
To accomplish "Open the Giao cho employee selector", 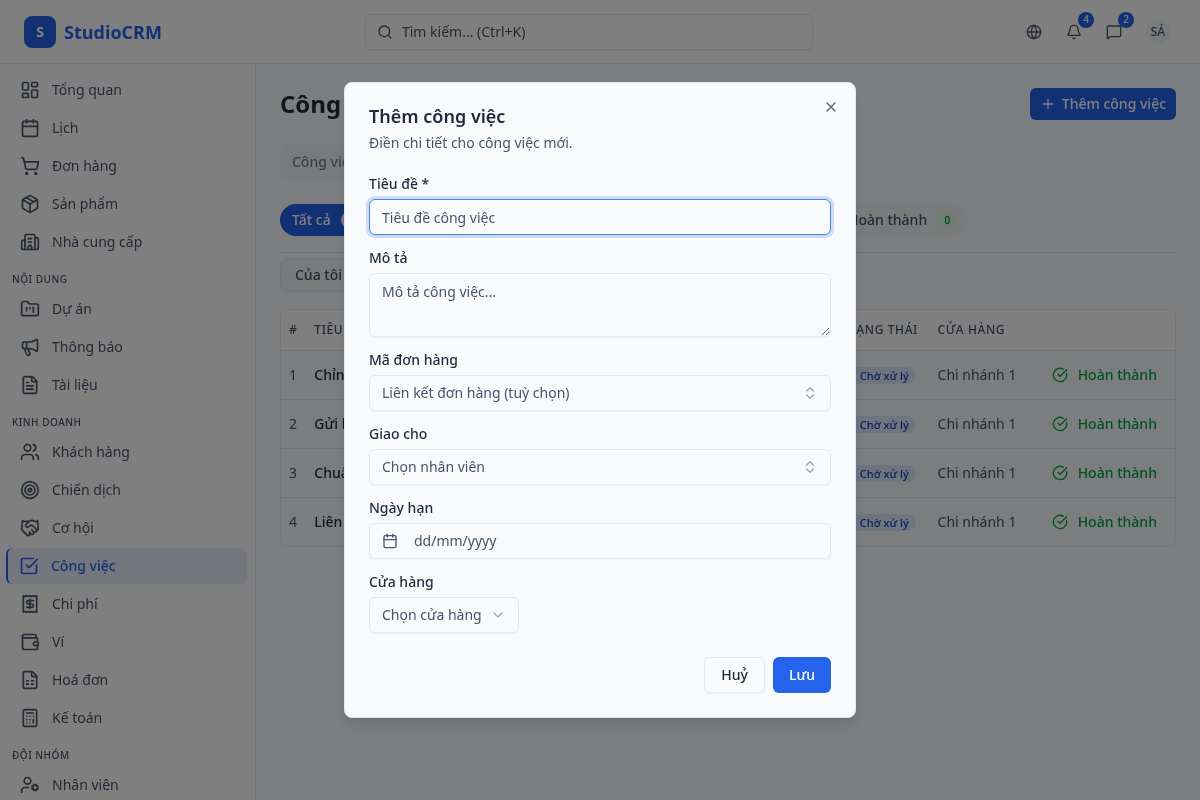I will click(x=599, y=467).
